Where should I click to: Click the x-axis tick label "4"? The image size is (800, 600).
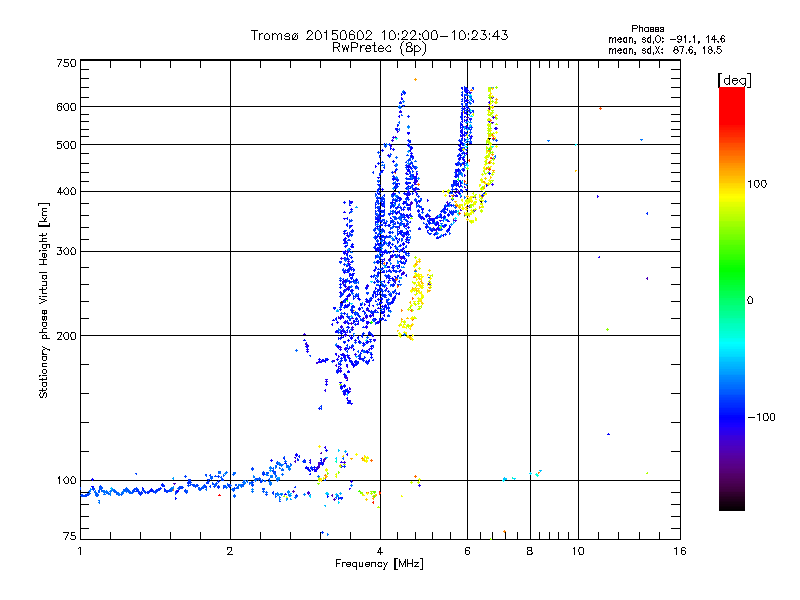(x=380, y=551)
